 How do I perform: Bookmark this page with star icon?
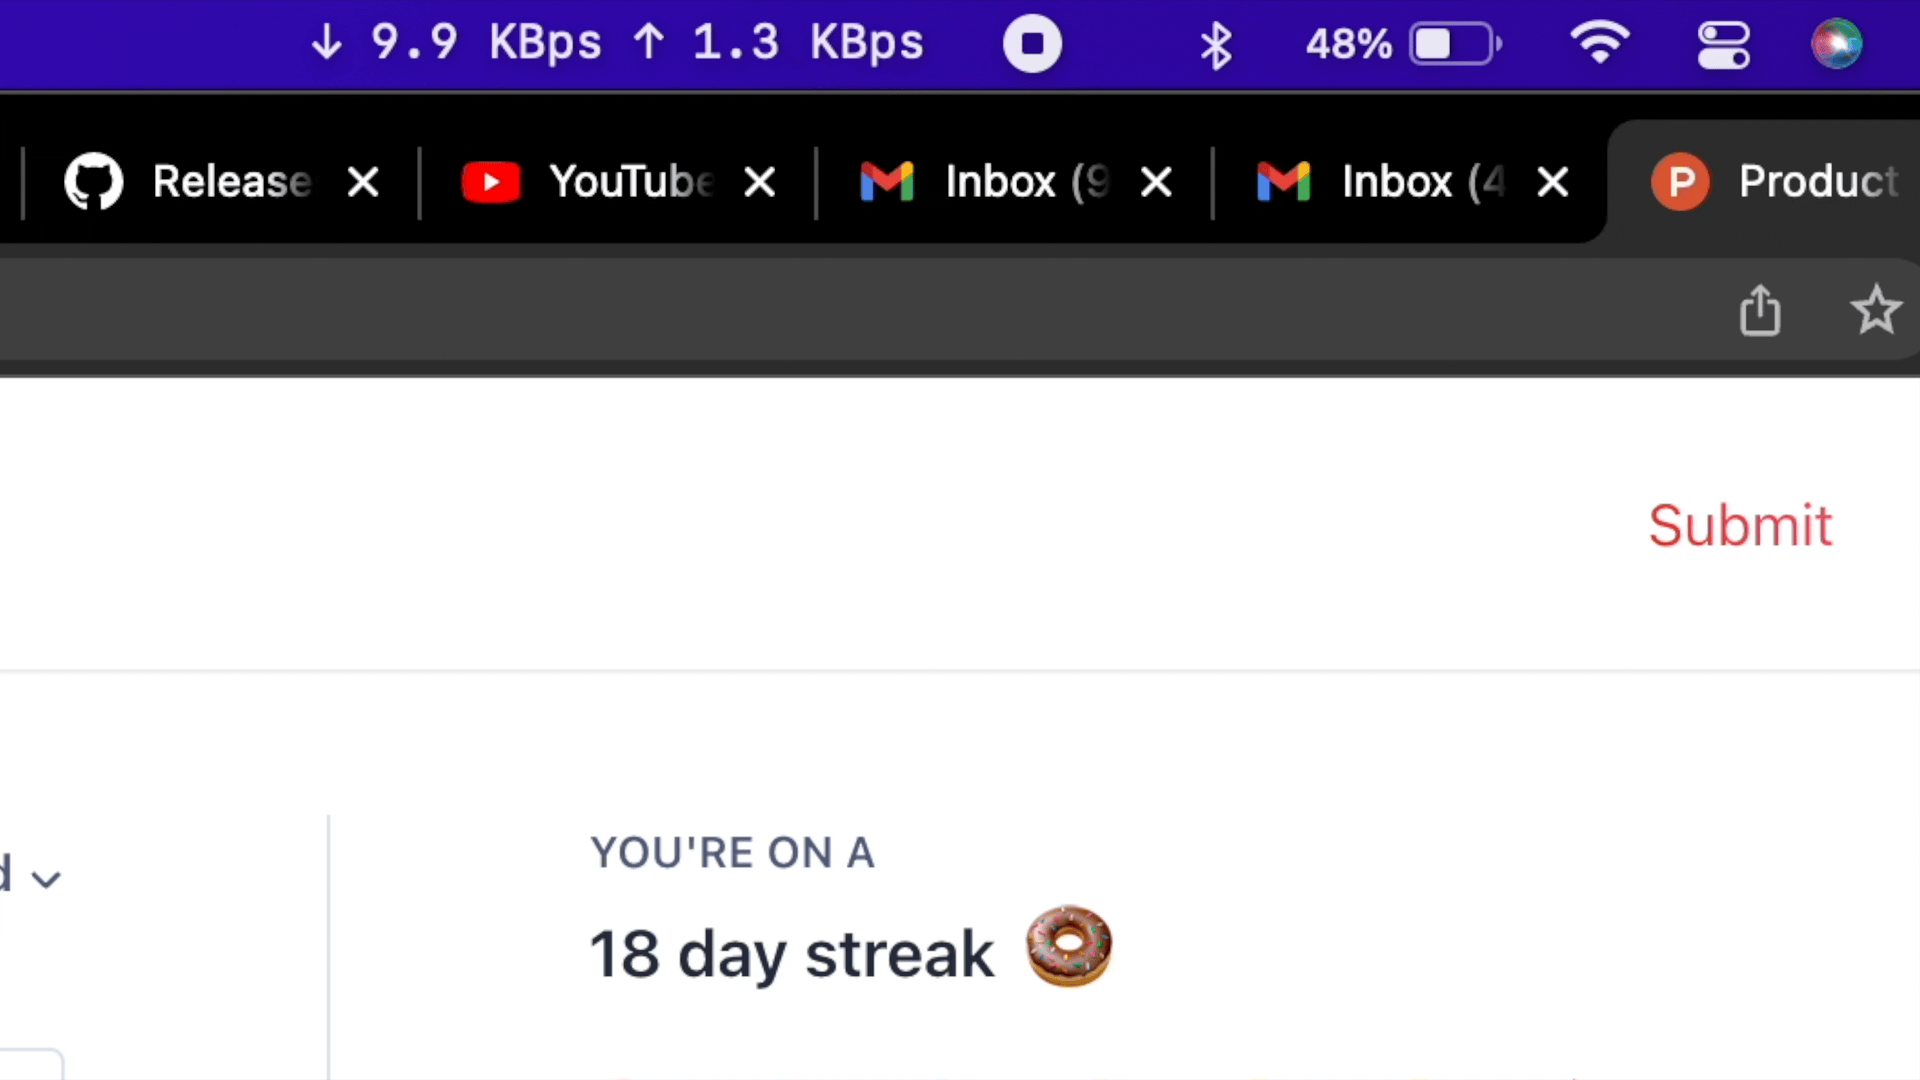1875,310
